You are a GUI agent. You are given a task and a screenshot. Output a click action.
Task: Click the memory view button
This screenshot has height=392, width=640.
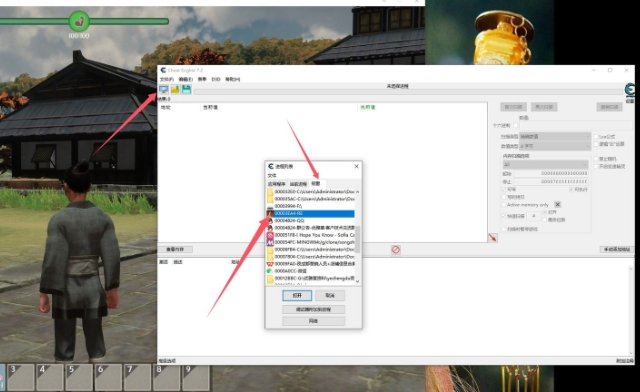(x=175, y=249)
